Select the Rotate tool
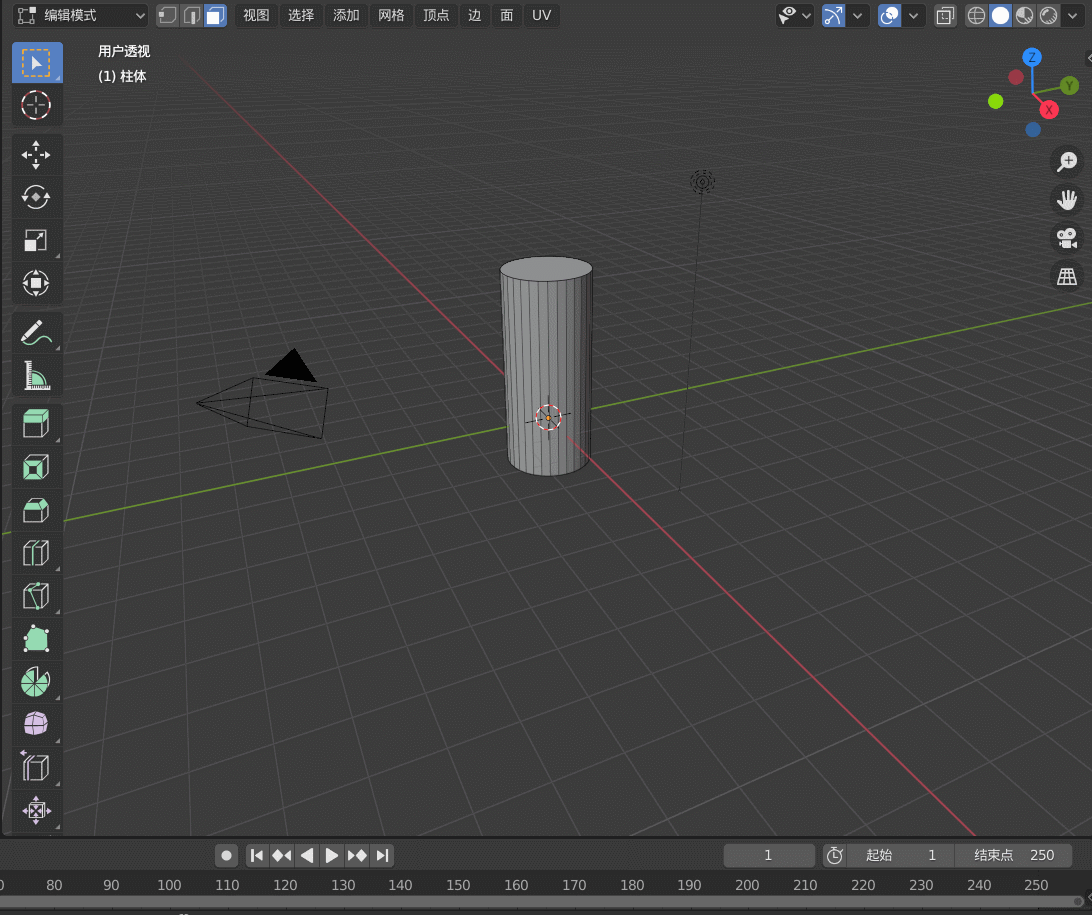 click(x=36, y=198)
